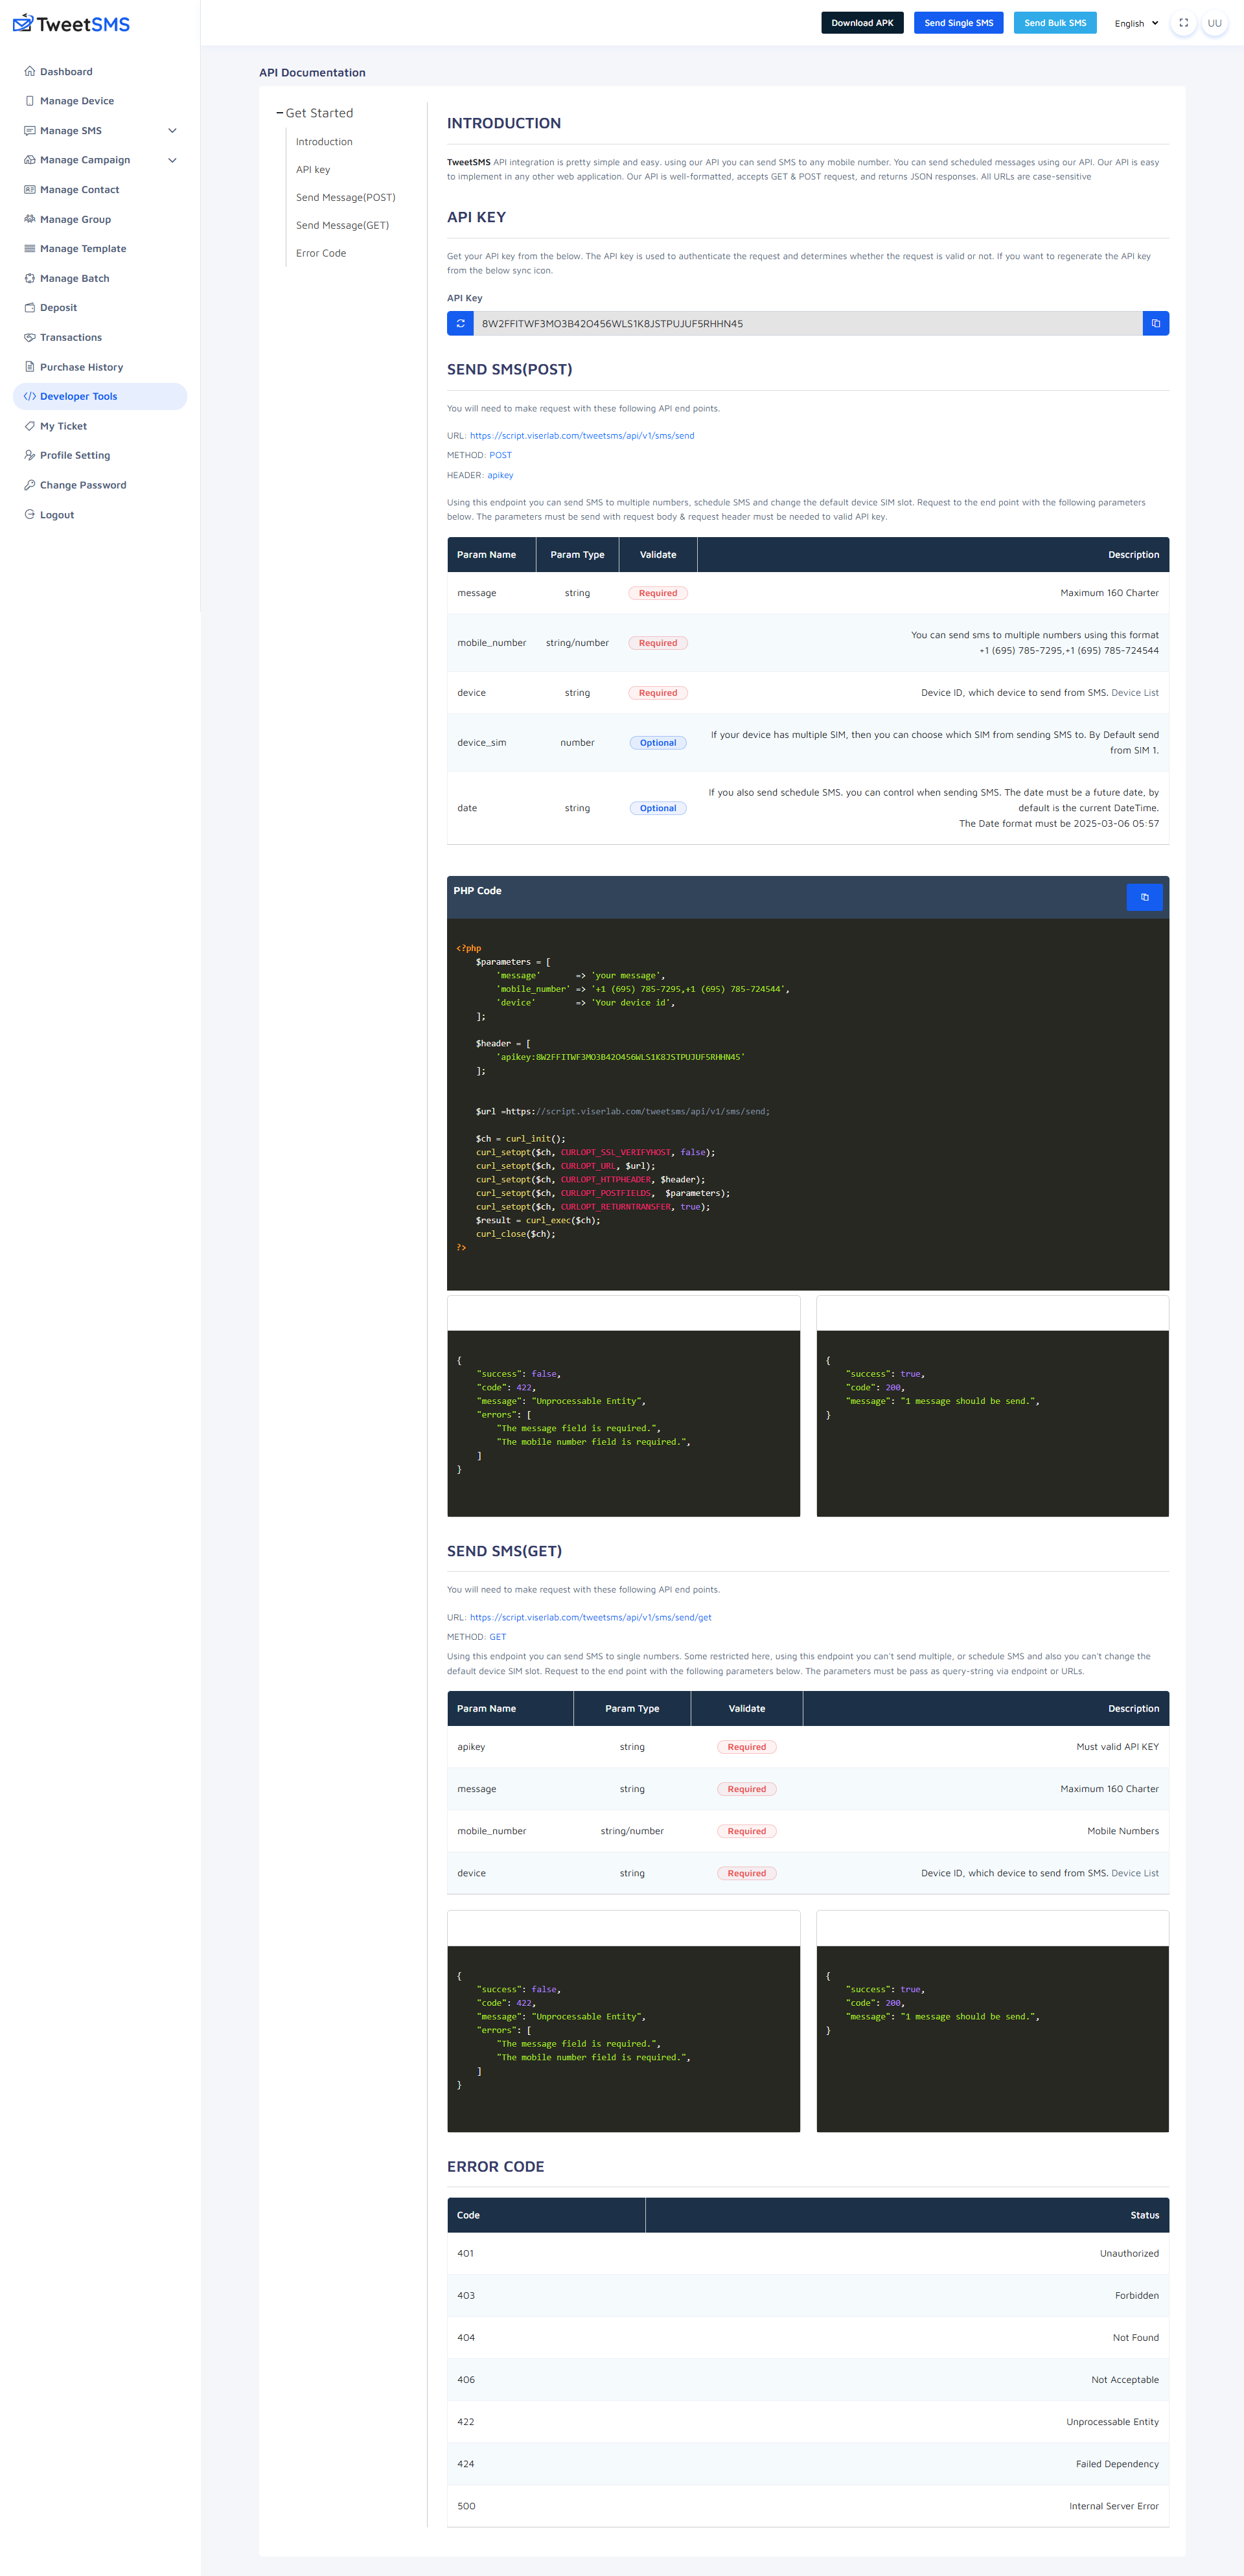Open My Ticket from sidebar
This screenshot has height=2576, width=1244.
[62, 426]
